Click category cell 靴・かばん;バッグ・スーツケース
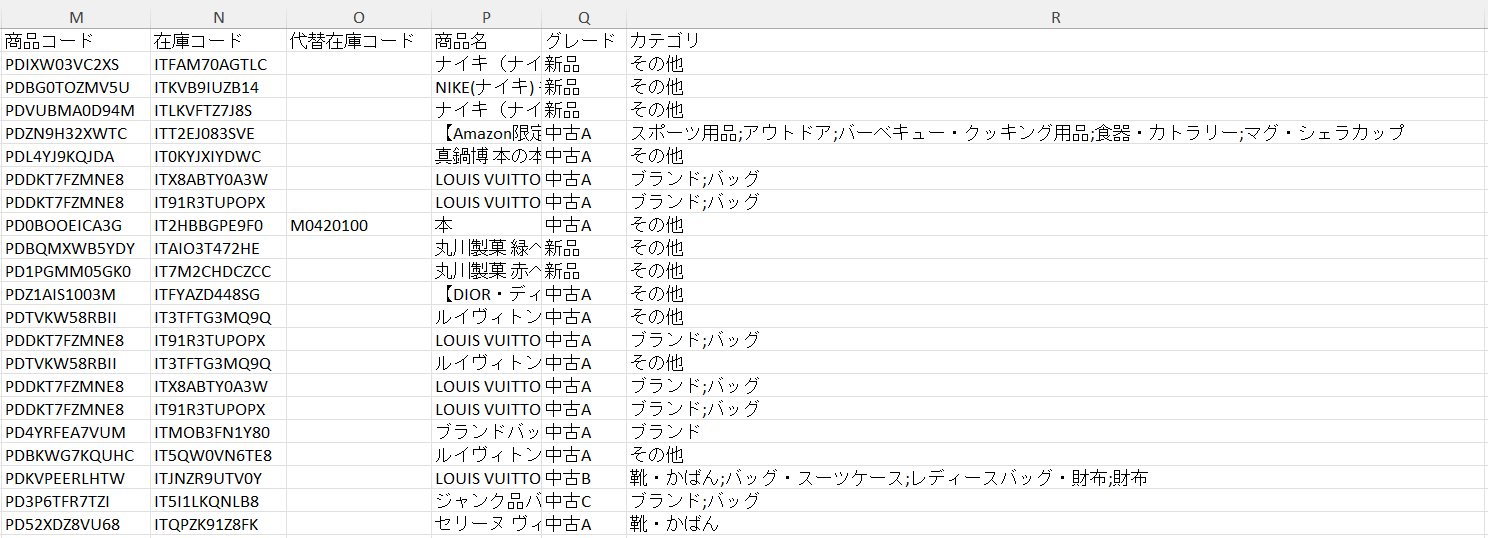 pyautogui.click(x=1056, y=478)
